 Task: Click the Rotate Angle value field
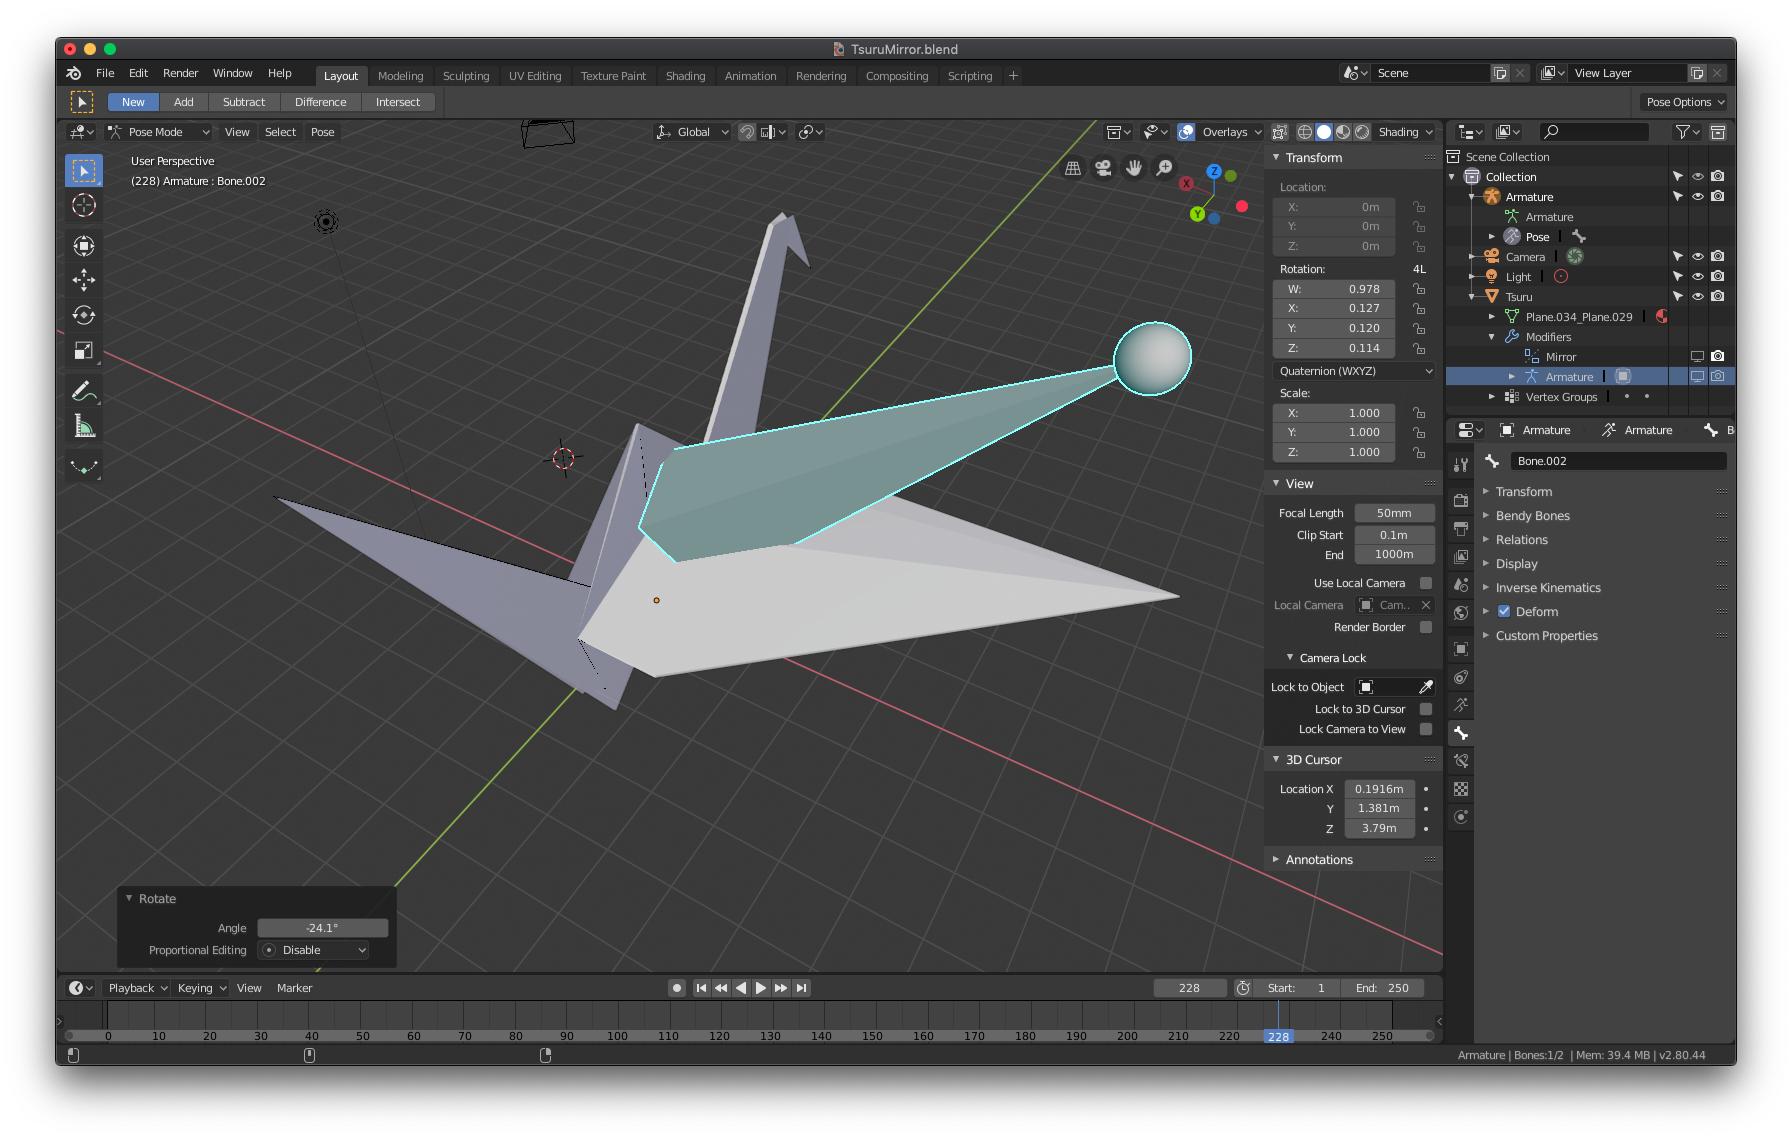pyautogui.click(x=322, y=928)
